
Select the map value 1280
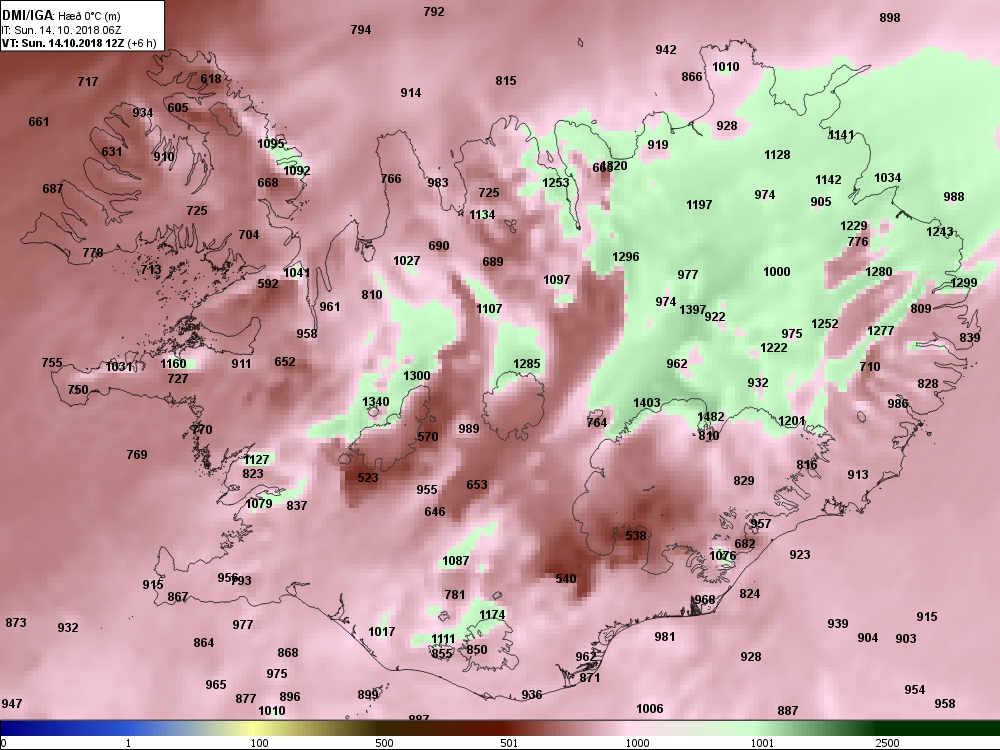pos(879,272)
